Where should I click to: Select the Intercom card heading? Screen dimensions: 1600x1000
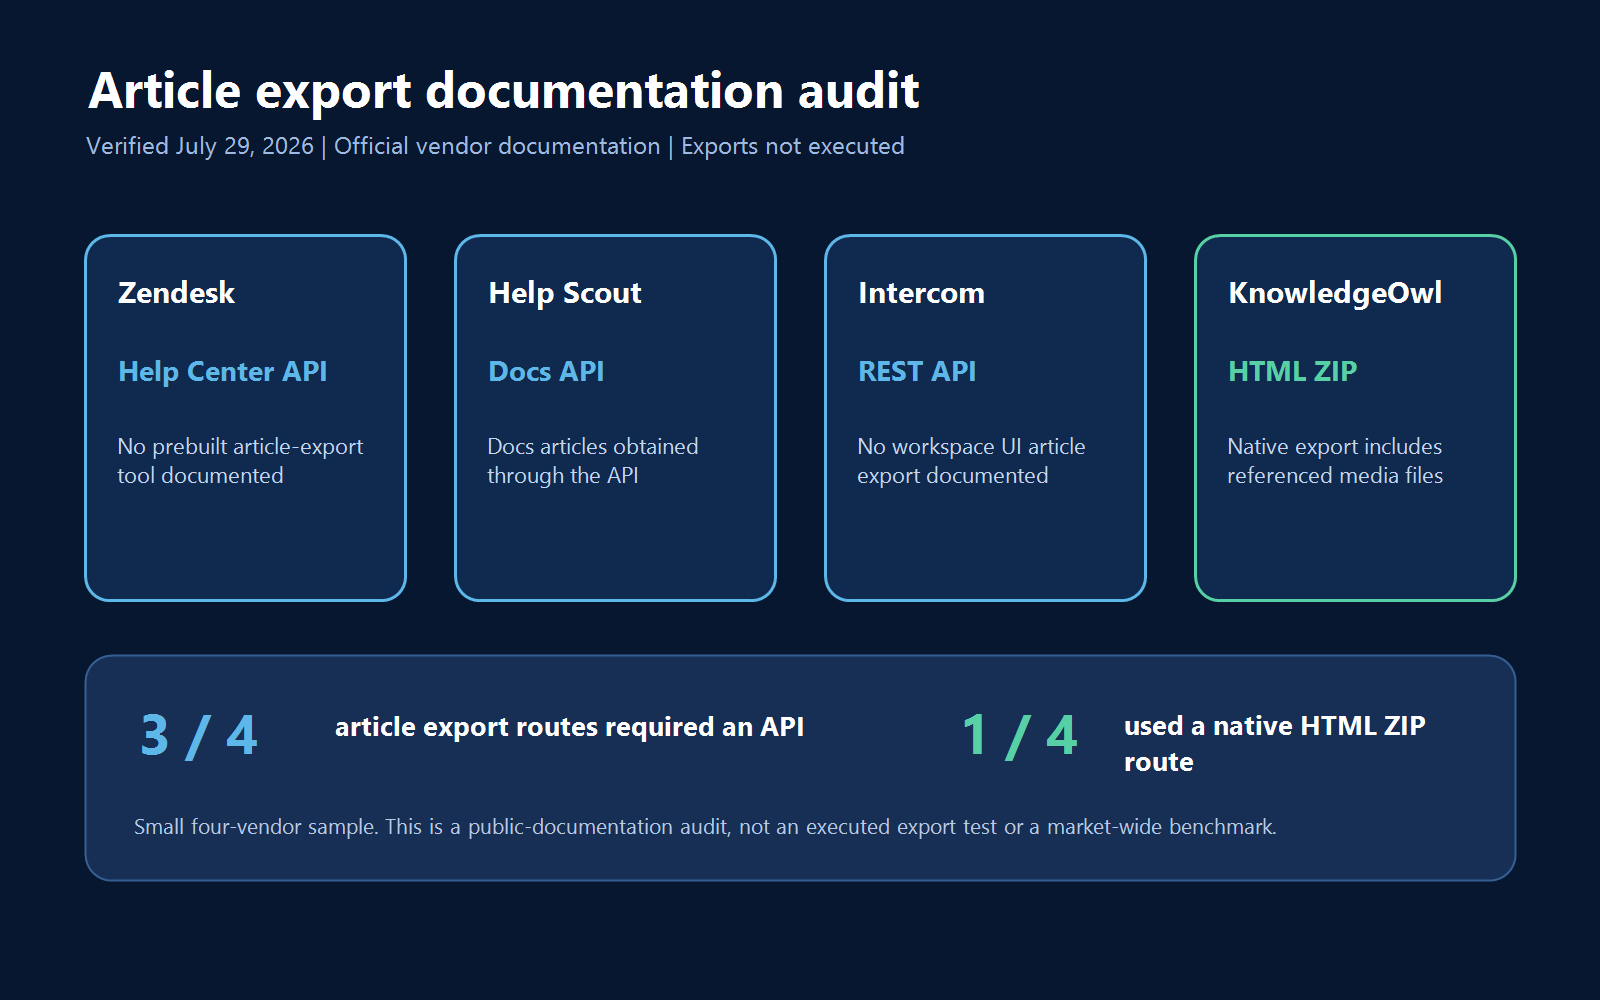point(921,293)
